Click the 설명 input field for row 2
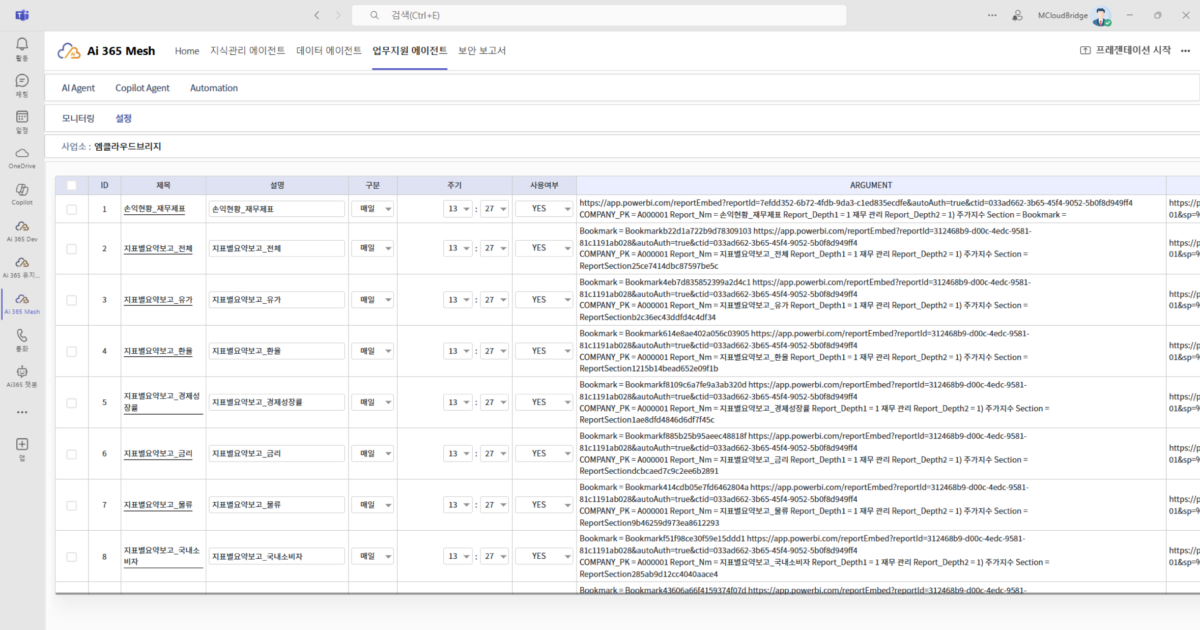 click(x=276, y=248)
